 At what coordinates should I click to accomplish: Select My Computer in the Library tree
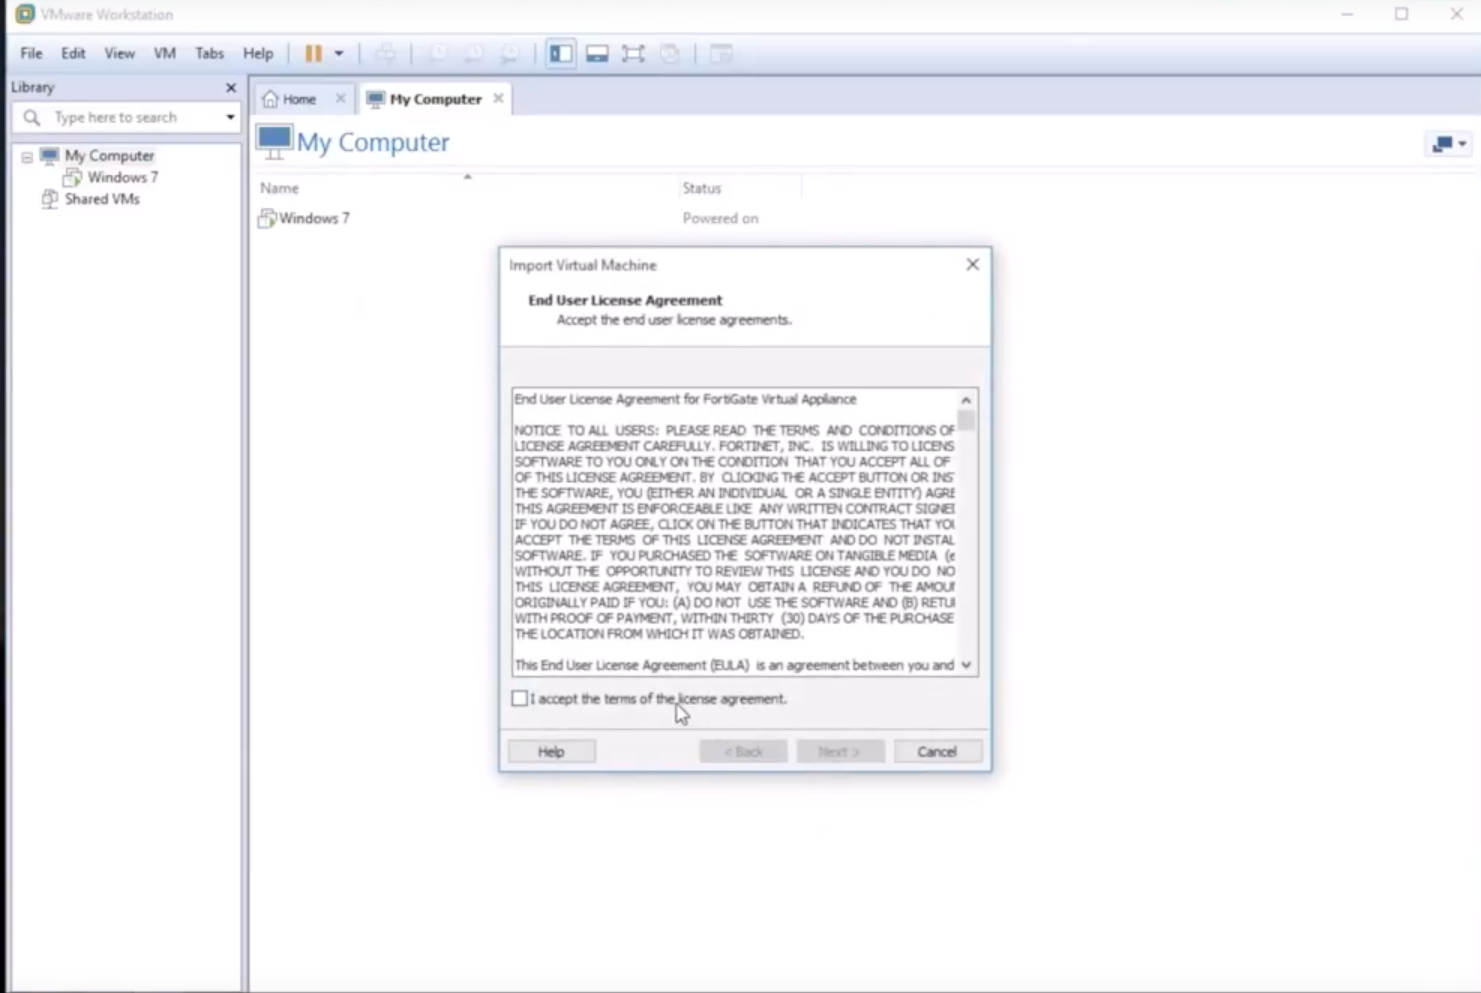pos(109,156)
